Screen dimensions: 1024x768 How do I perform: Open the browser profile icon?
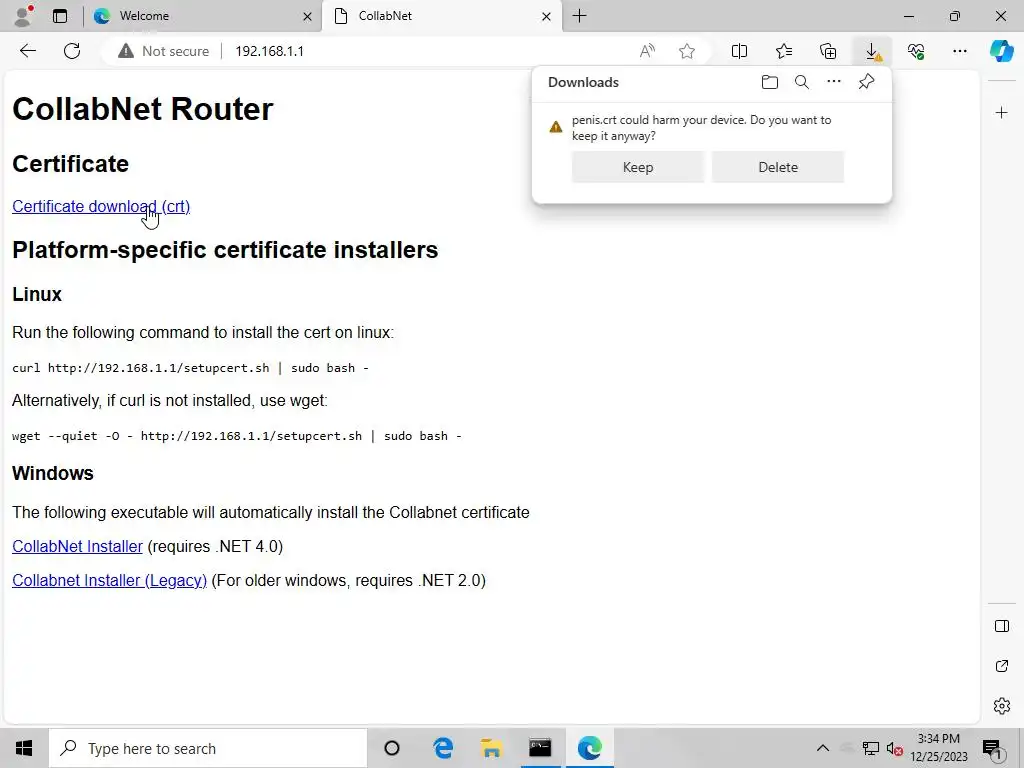(24, 16)
